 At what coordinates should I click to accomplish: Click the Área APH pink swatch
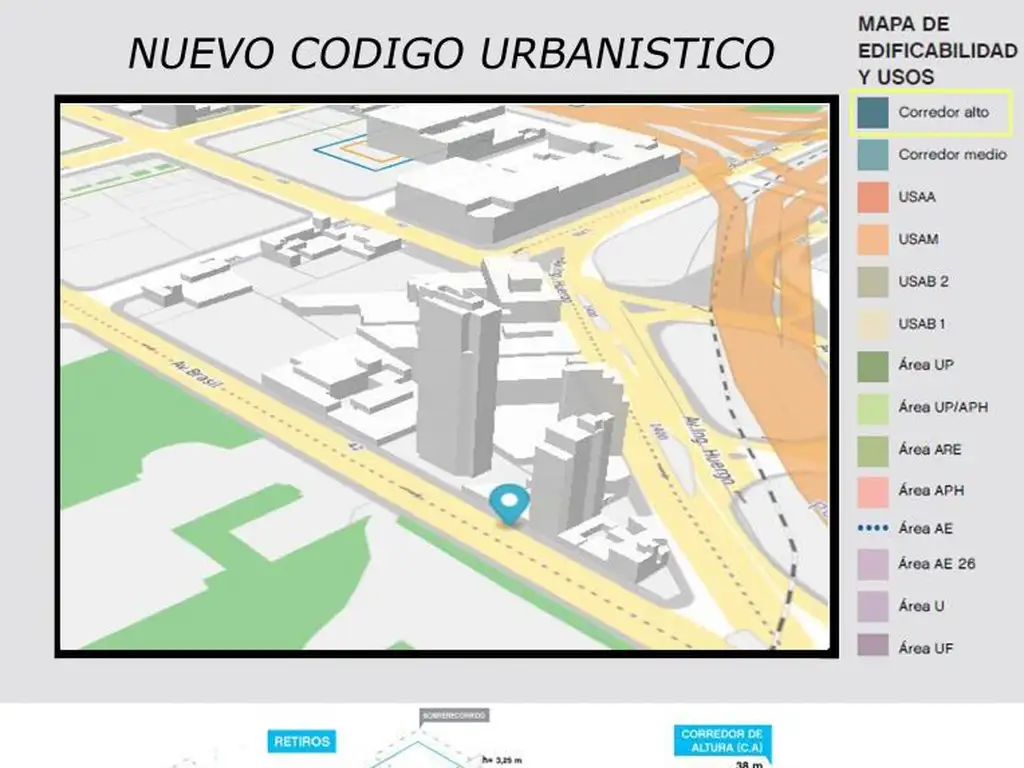[872, 491]
